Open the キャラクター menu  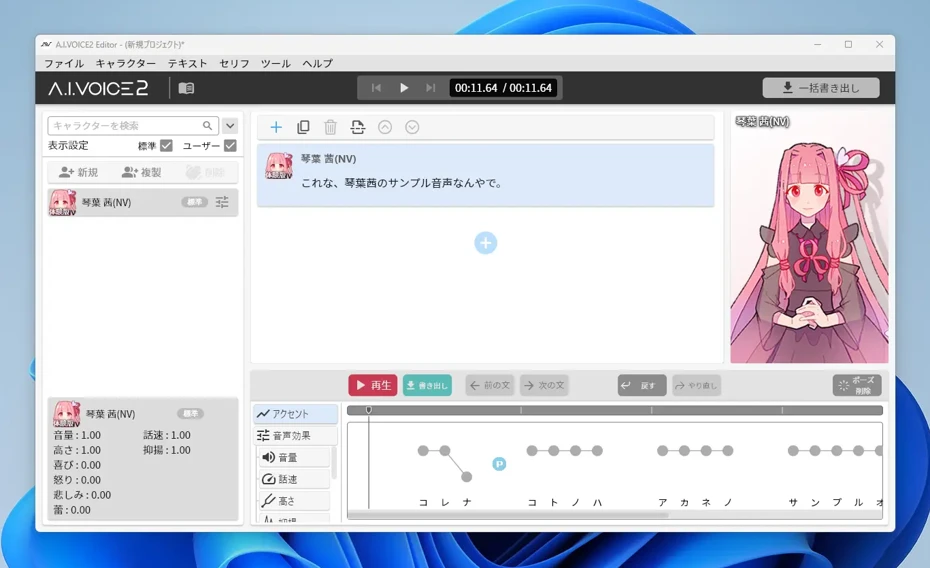126,63
